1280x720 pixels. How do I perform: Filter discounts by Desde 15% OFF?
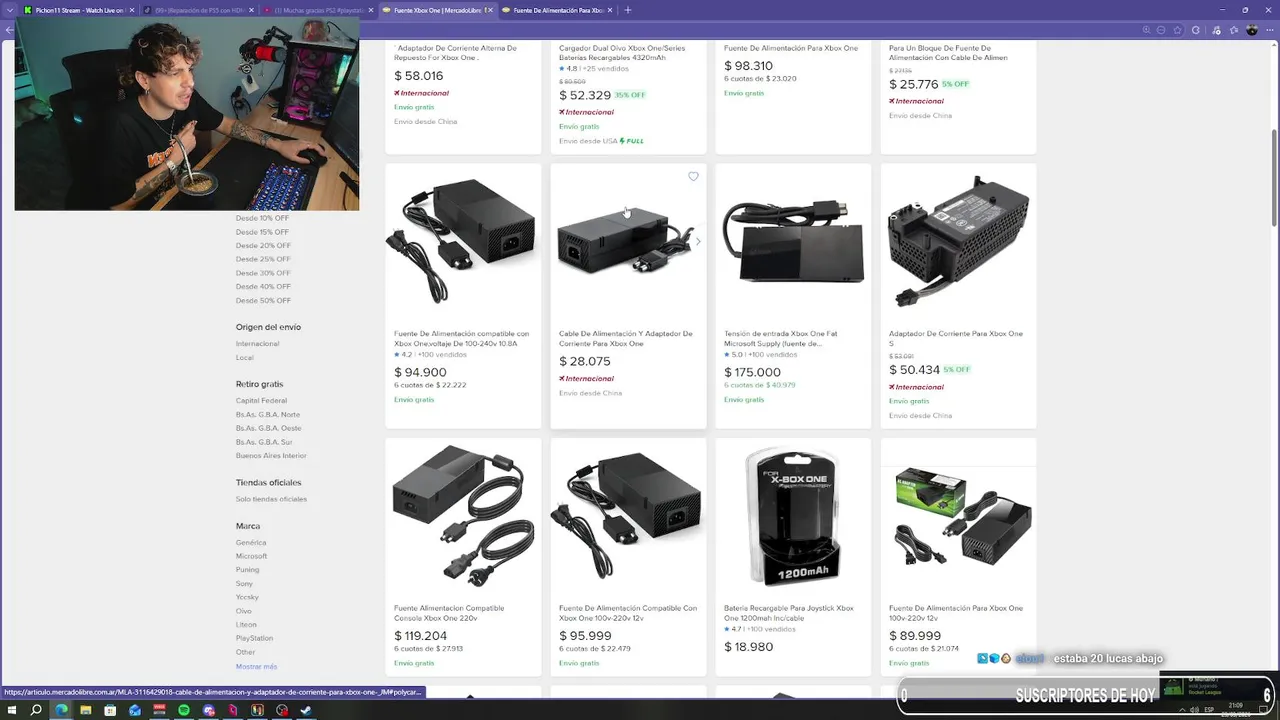262,232
